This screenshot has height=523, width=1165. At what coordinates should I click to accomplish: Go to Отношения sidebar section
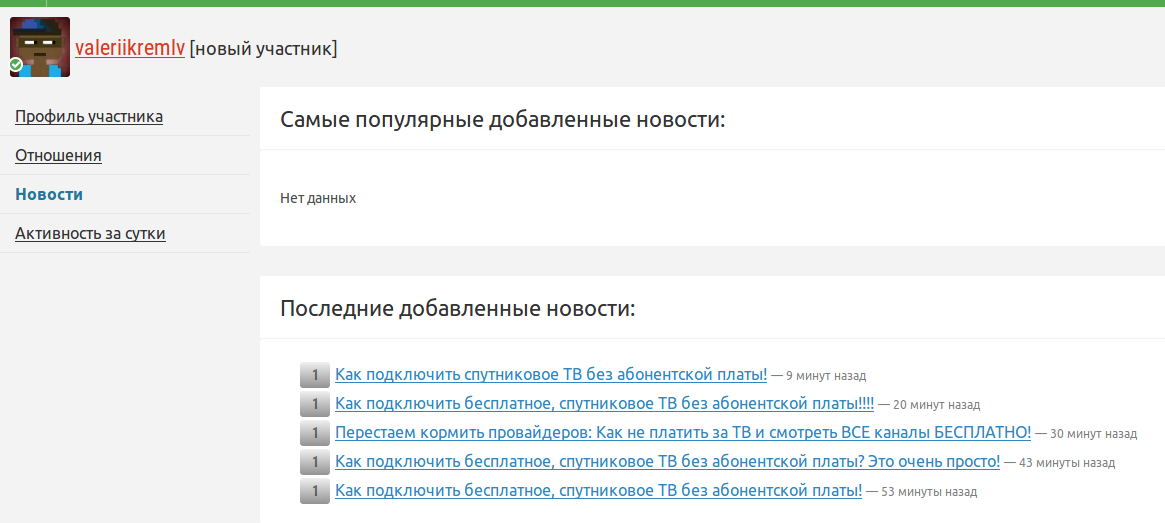(x=58, y=155)
